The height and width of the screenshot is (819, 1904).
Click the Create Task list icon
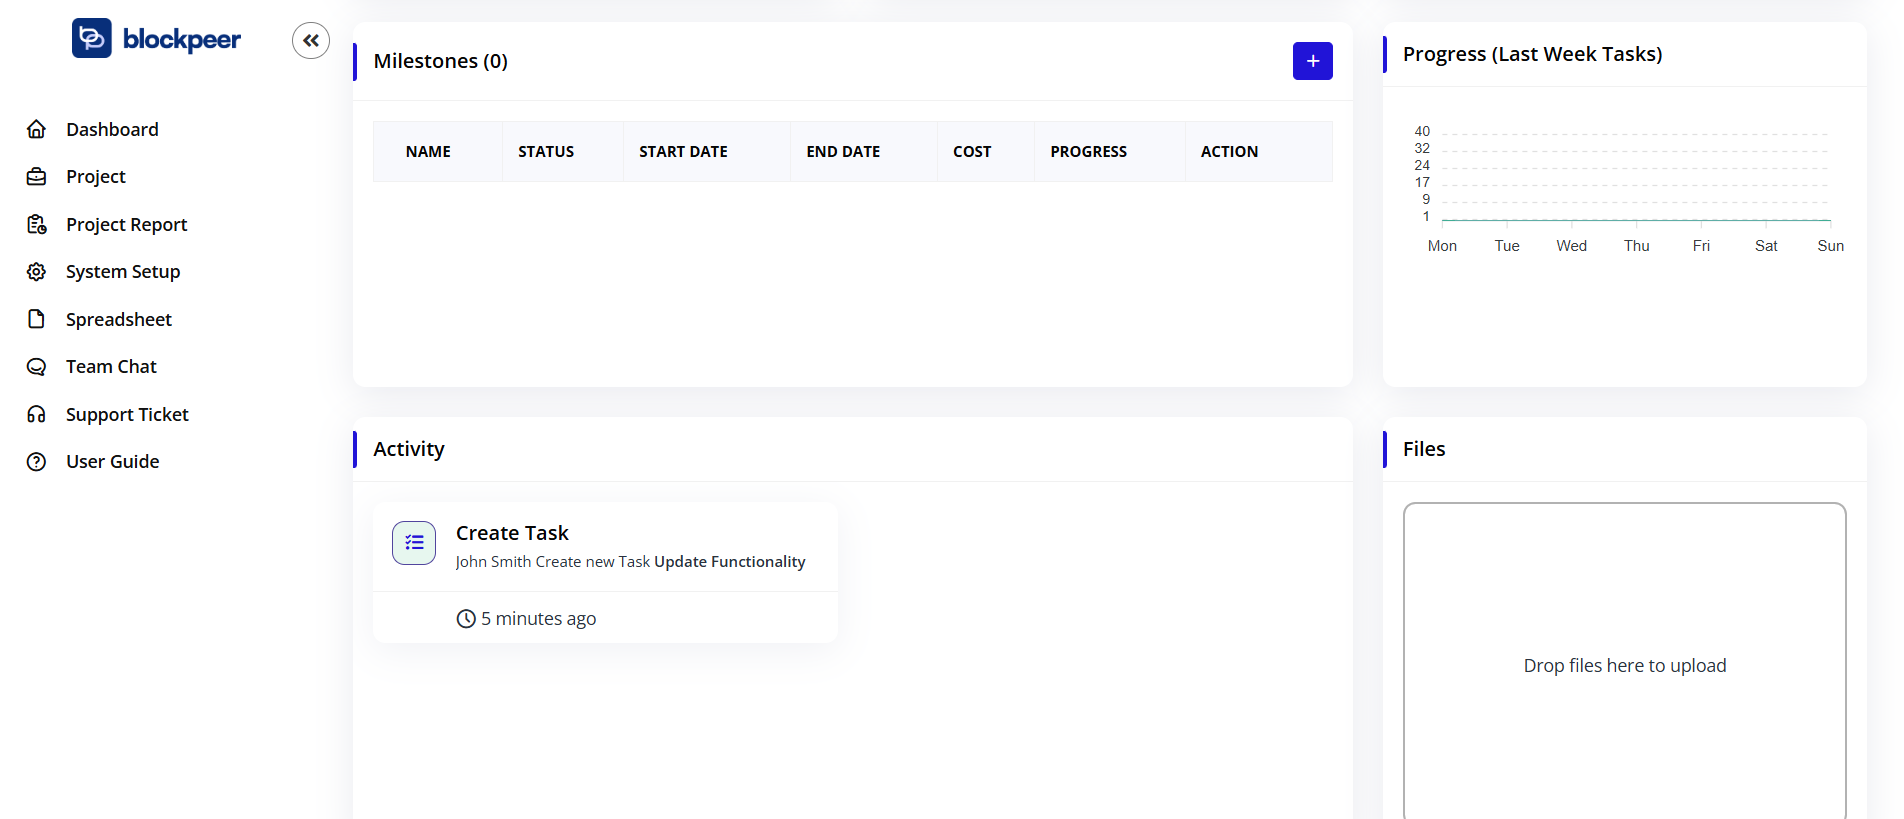pos(414,543)
